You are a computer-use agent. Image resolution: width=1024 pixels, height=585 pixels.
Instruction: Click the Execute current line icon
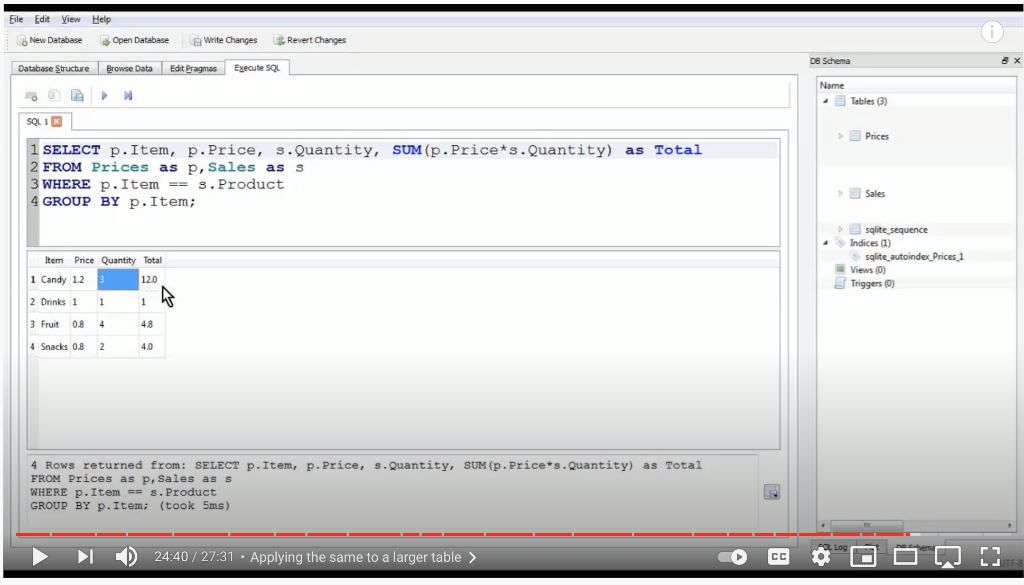pos(127,95)
